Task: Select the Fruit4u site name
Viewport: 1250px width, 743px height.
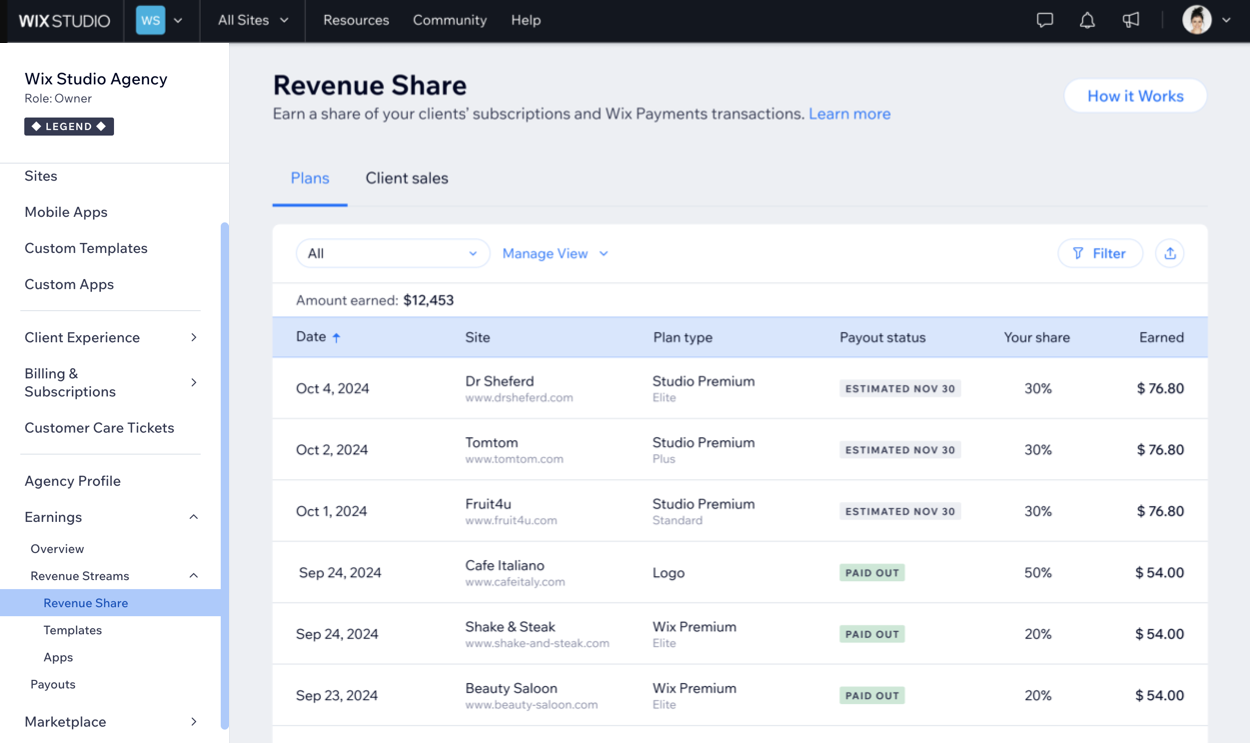Action: 488,504
